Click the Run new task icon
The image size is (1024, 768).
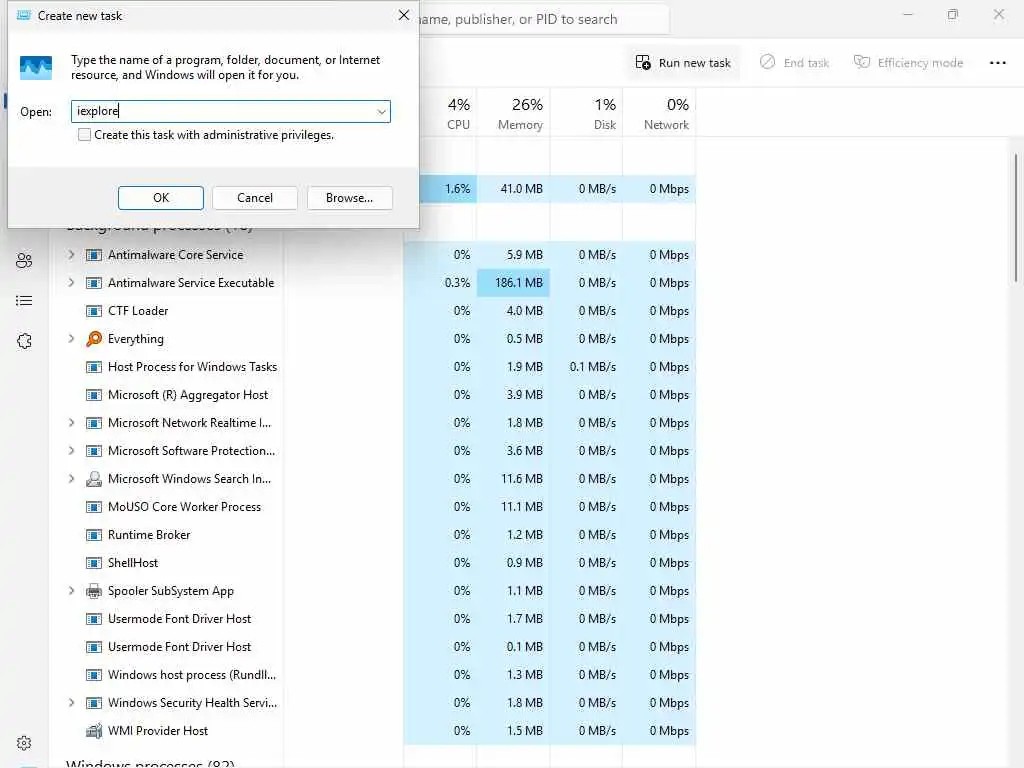643,63
